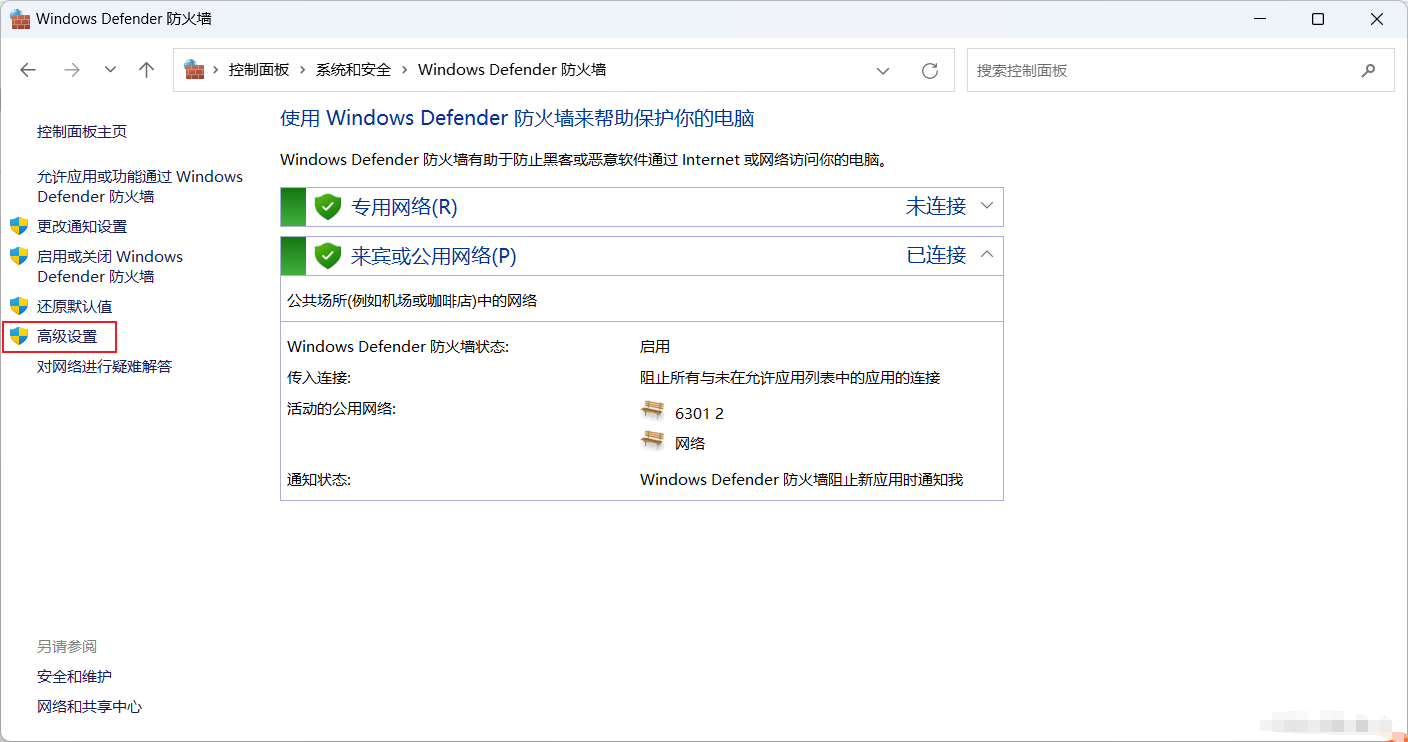Click 阻止所有与未在允许应用列表中的应用的连接 text
Screen dimensions: 1408x742
pos(790,378)
